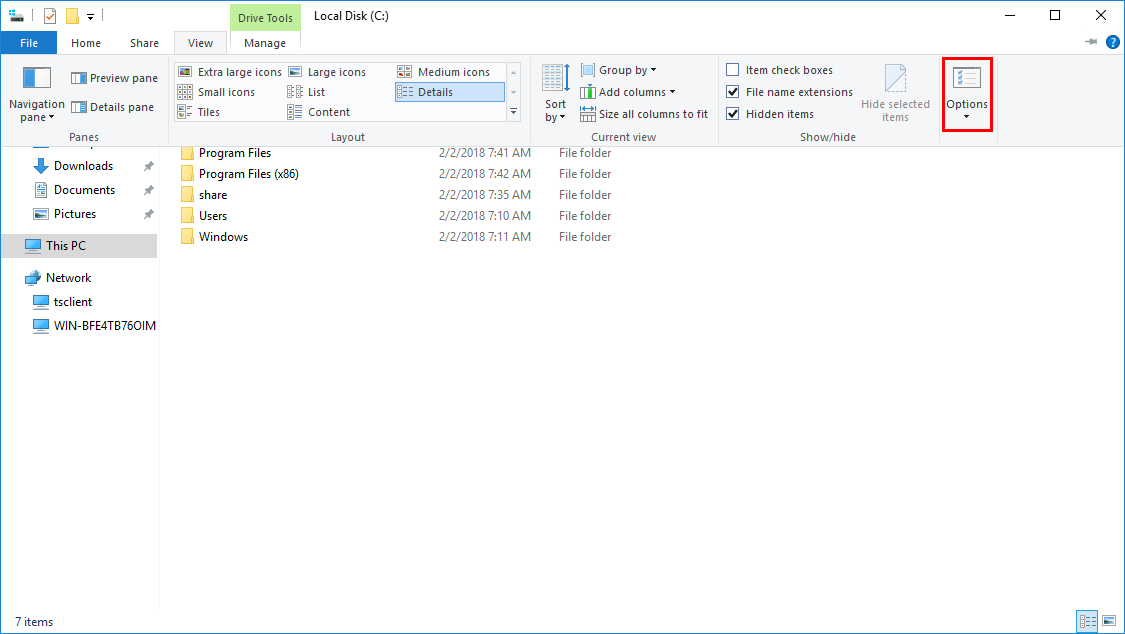Click the Help question mark icon
The image size is (1125, 634).
[1113, 42]
